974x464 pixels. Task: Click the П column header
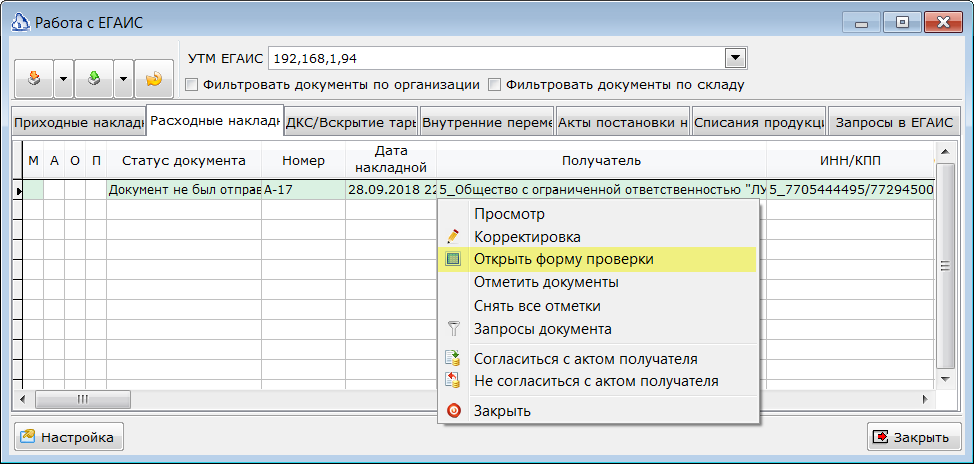click(x=96, y=161)
